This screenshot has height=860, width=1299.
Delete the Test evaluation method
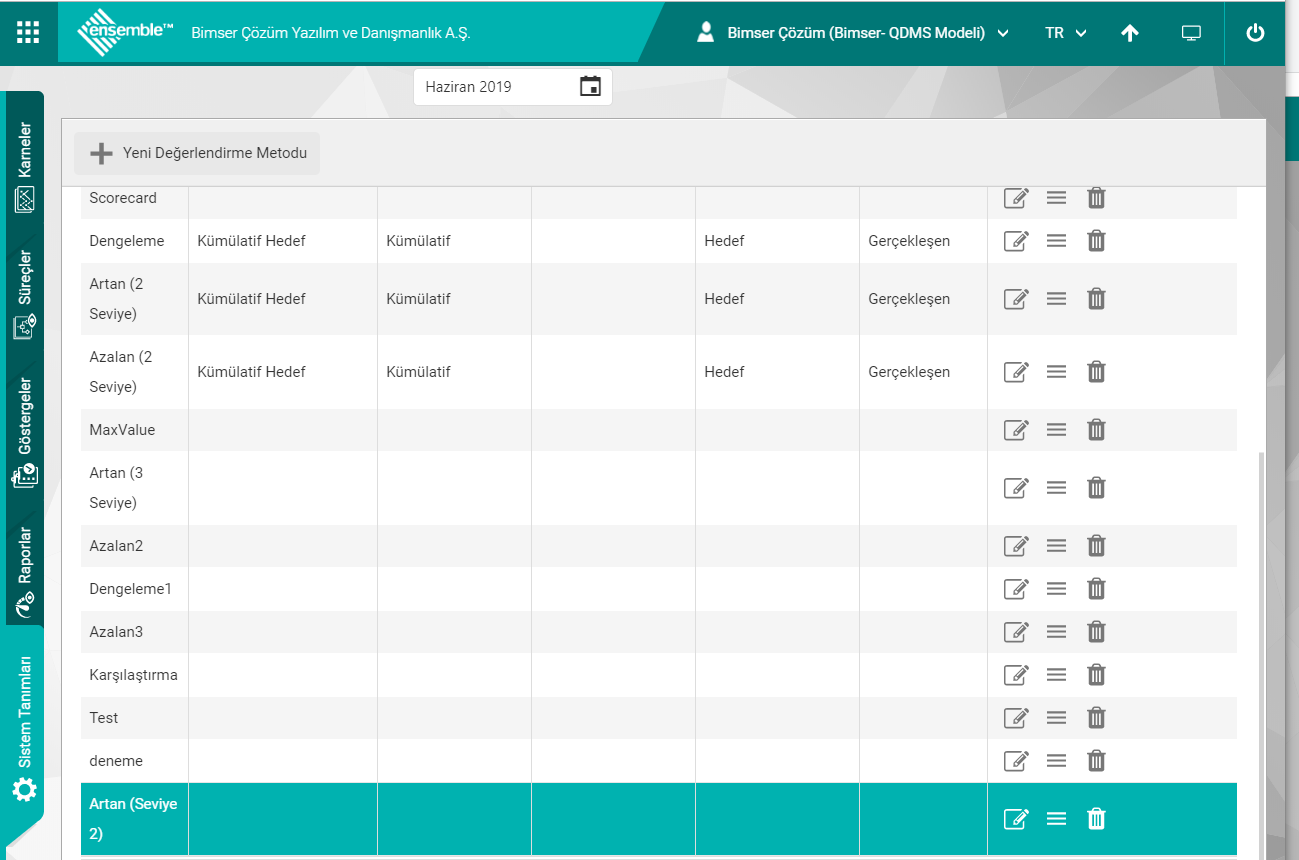[1096, 718]
